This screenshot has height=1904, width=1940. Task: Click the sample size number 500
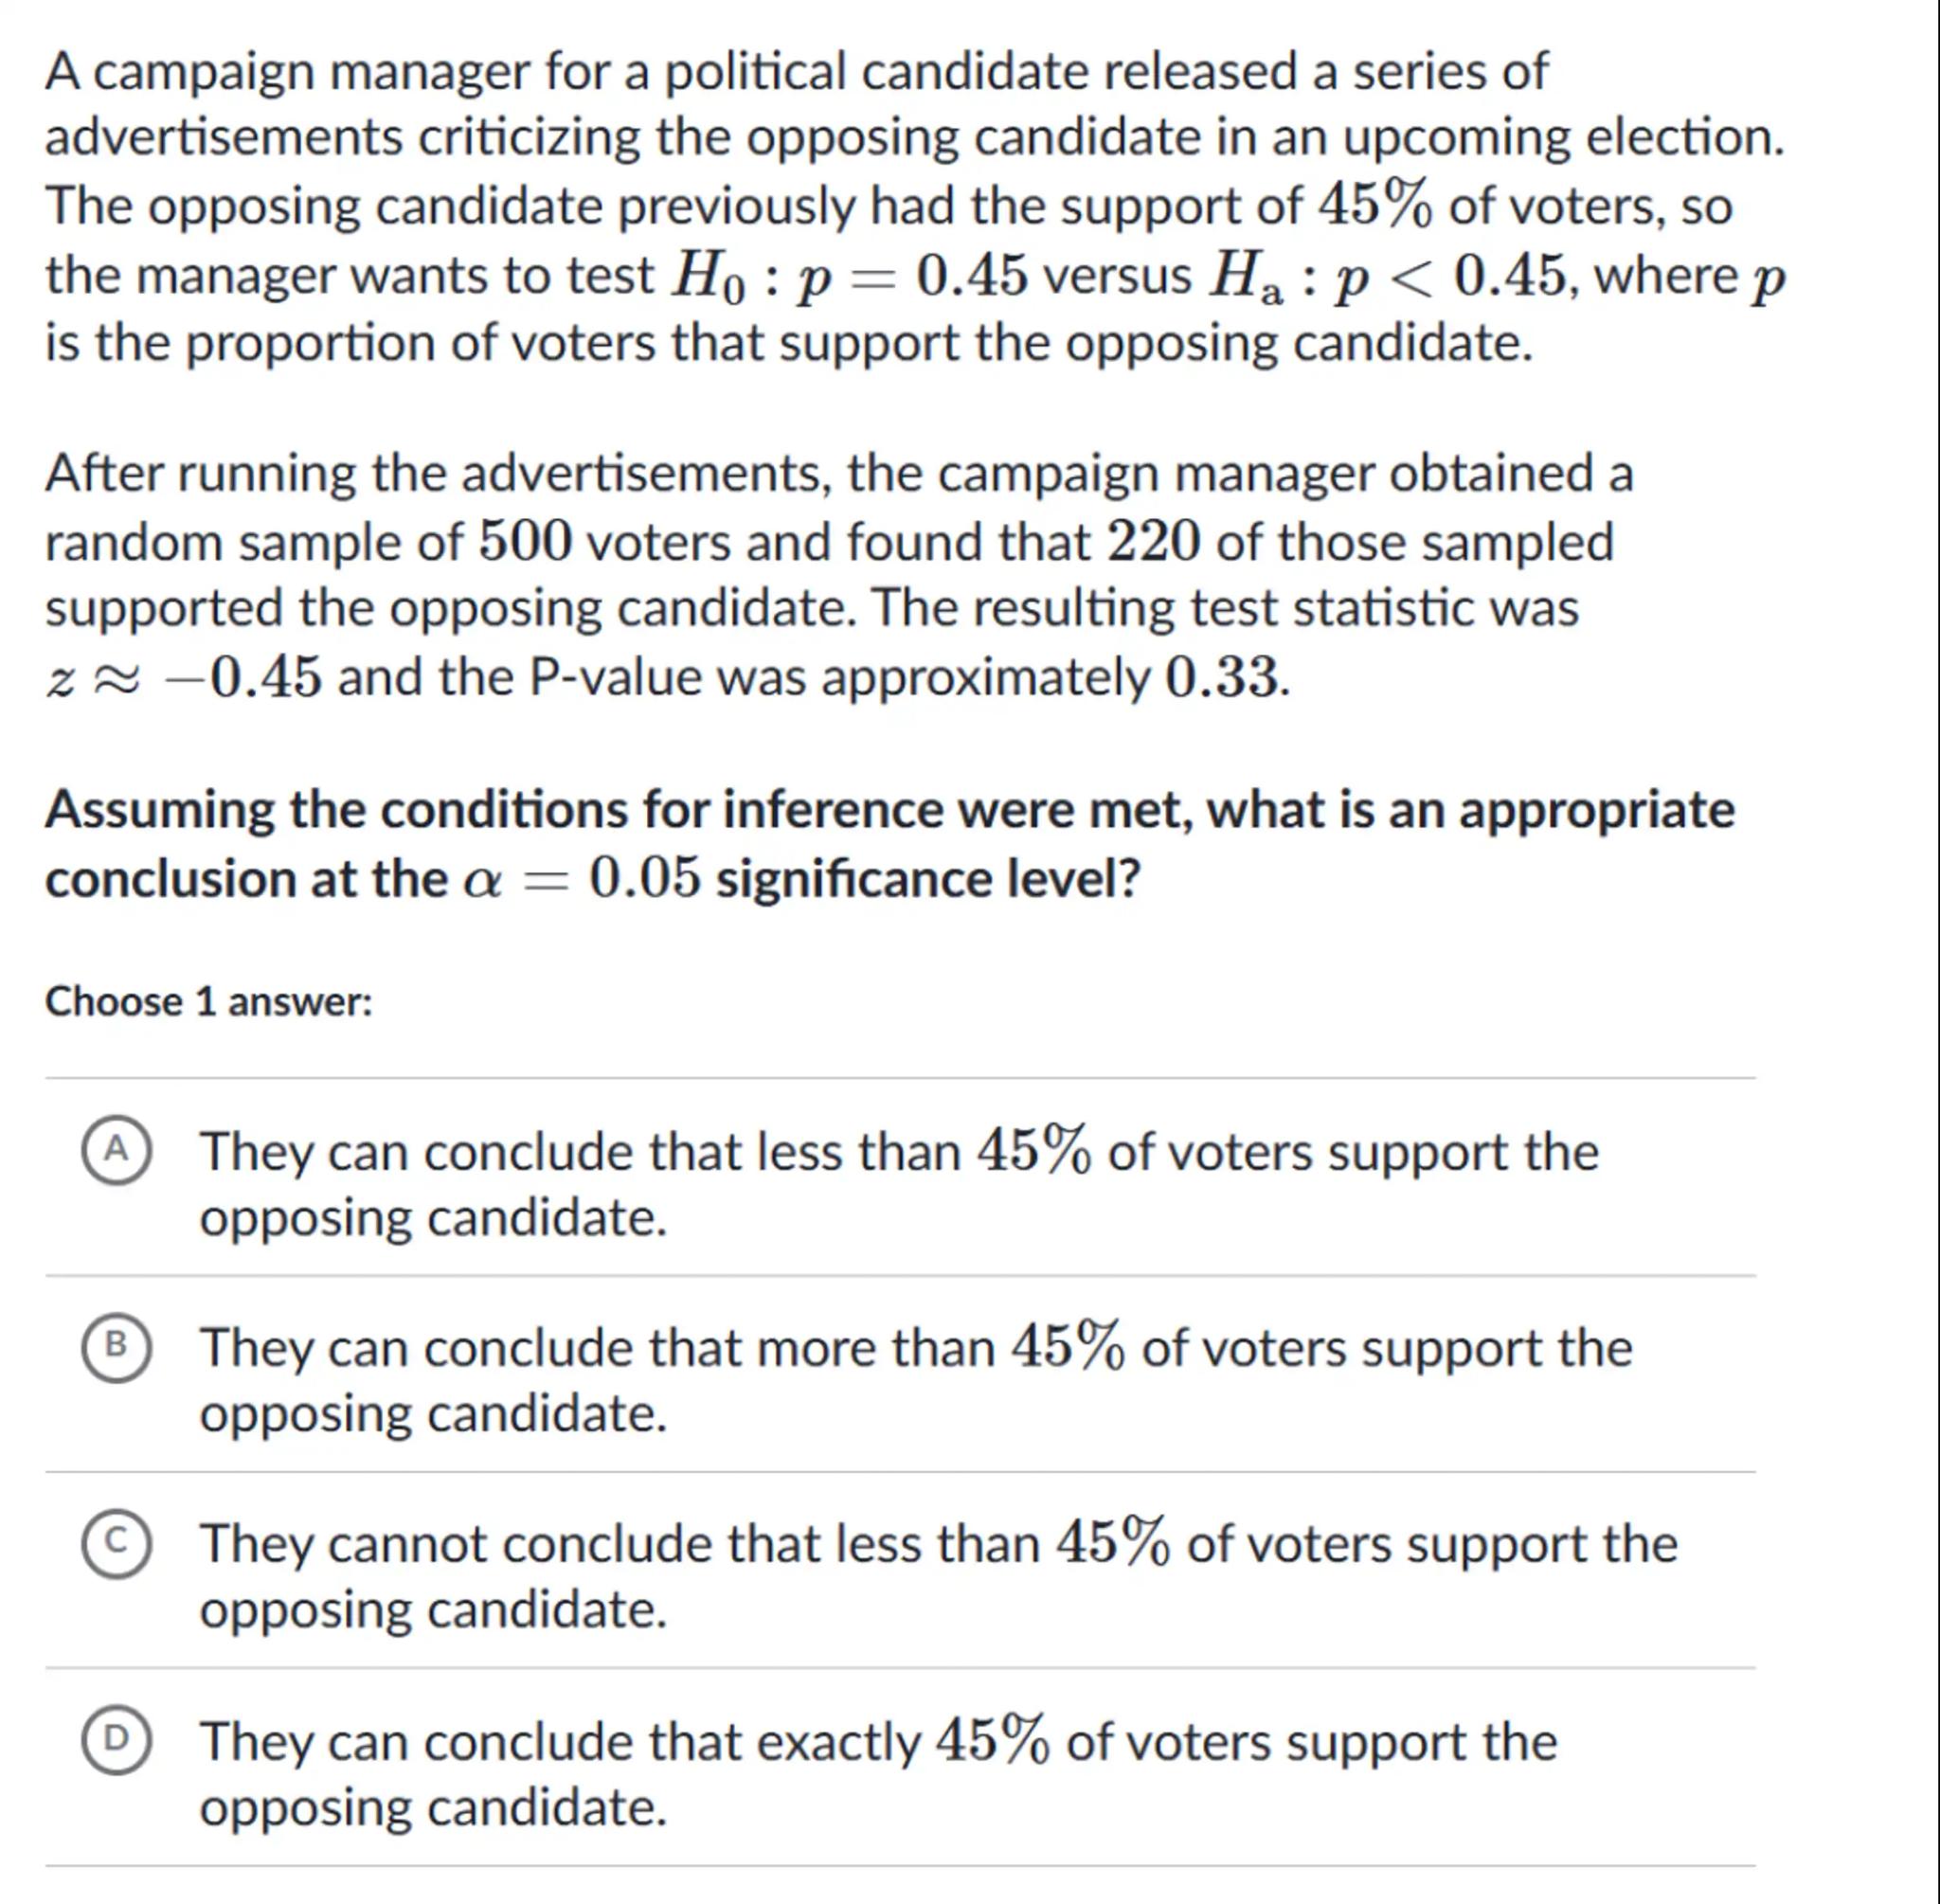tap(525, 541)
